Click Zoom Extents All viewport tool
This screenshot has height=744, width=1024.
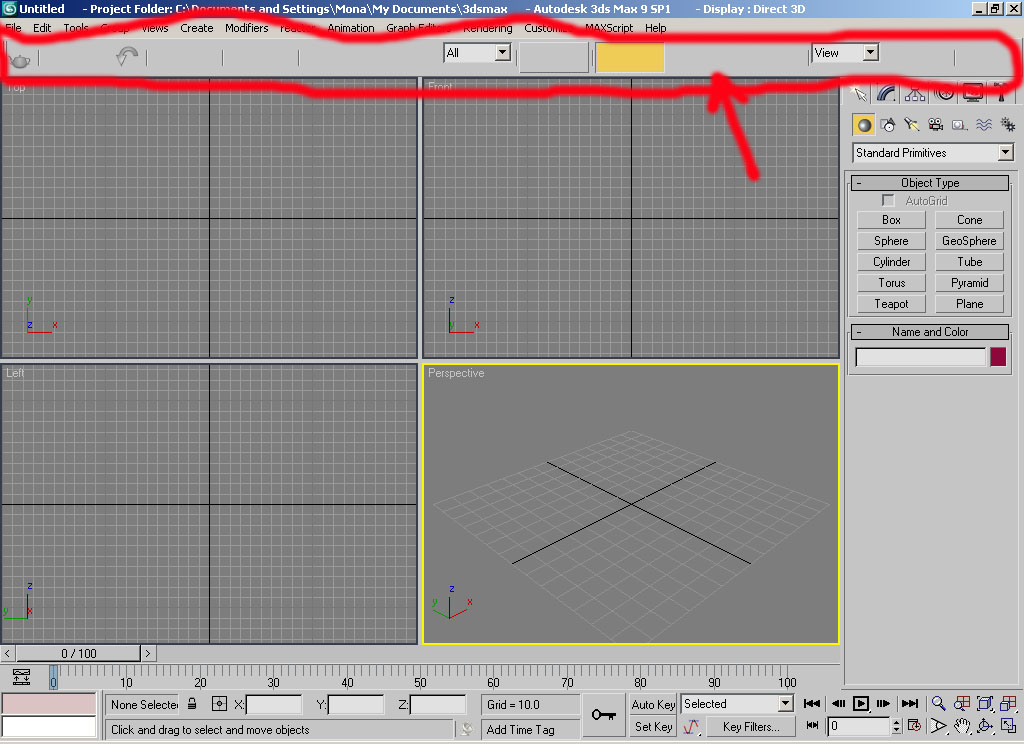click(1008, 704)
